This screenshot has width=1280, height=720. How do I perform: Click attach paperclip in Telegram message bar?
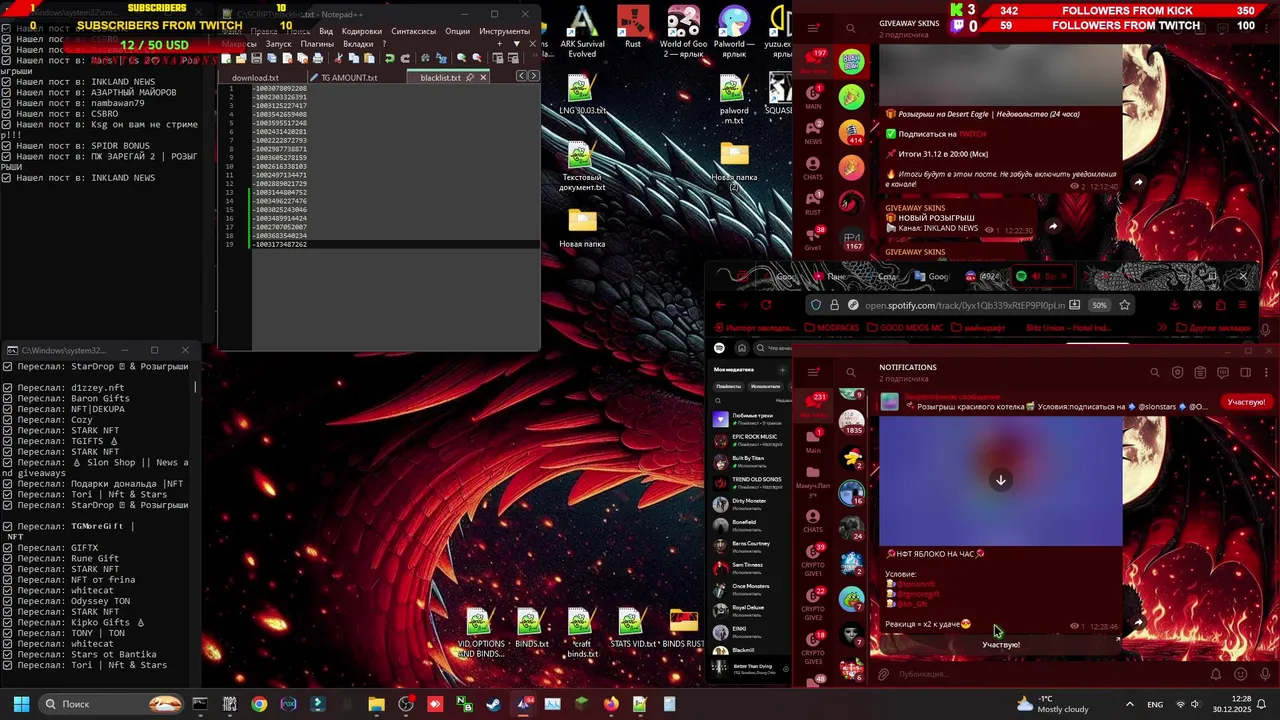click(x=883, y=674)
